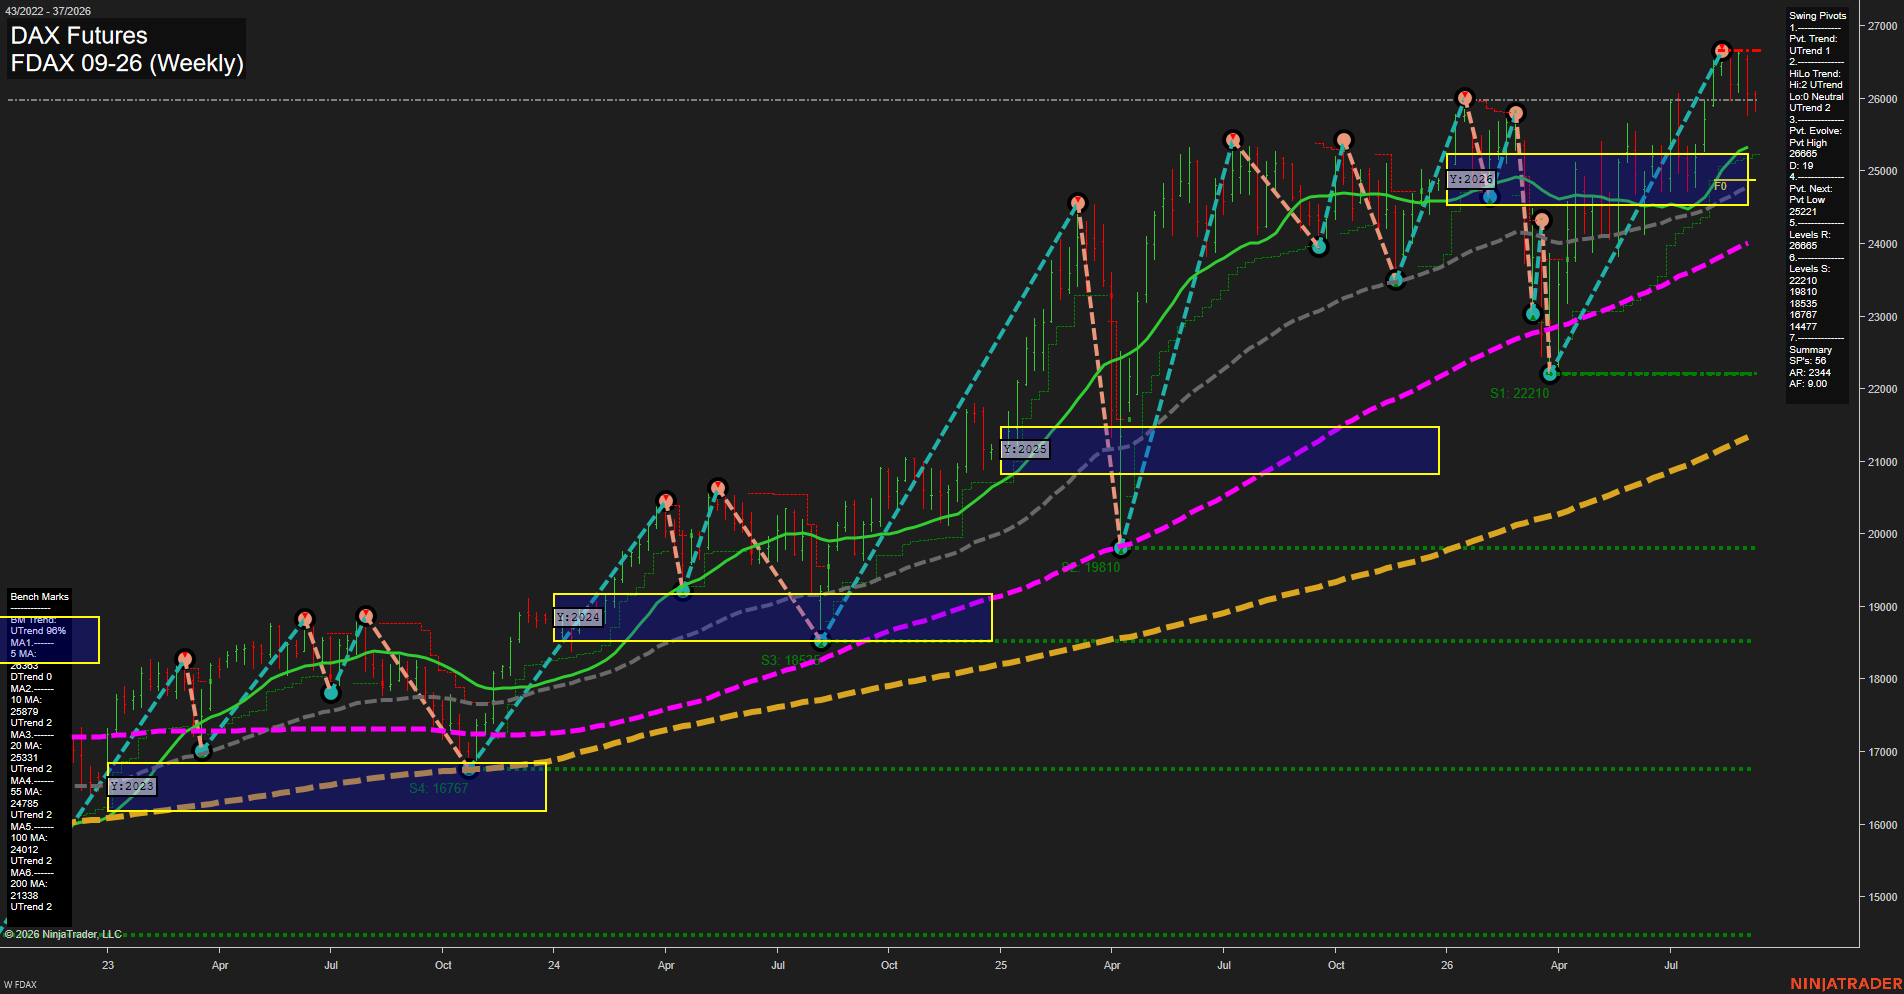Click the NINJATRADER logo
This screenshot has height=994, width=1904.
tap(1846, 984)
